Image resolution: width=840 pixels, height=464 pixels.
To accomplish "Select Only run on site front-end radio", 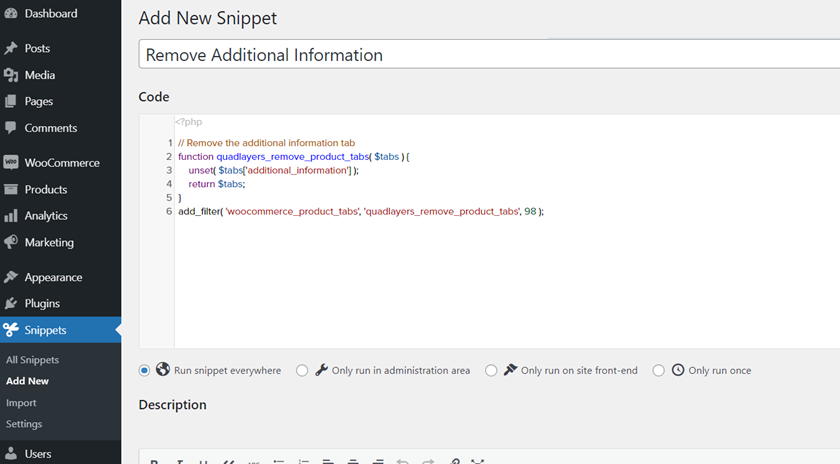I will (x=491, y=370).
